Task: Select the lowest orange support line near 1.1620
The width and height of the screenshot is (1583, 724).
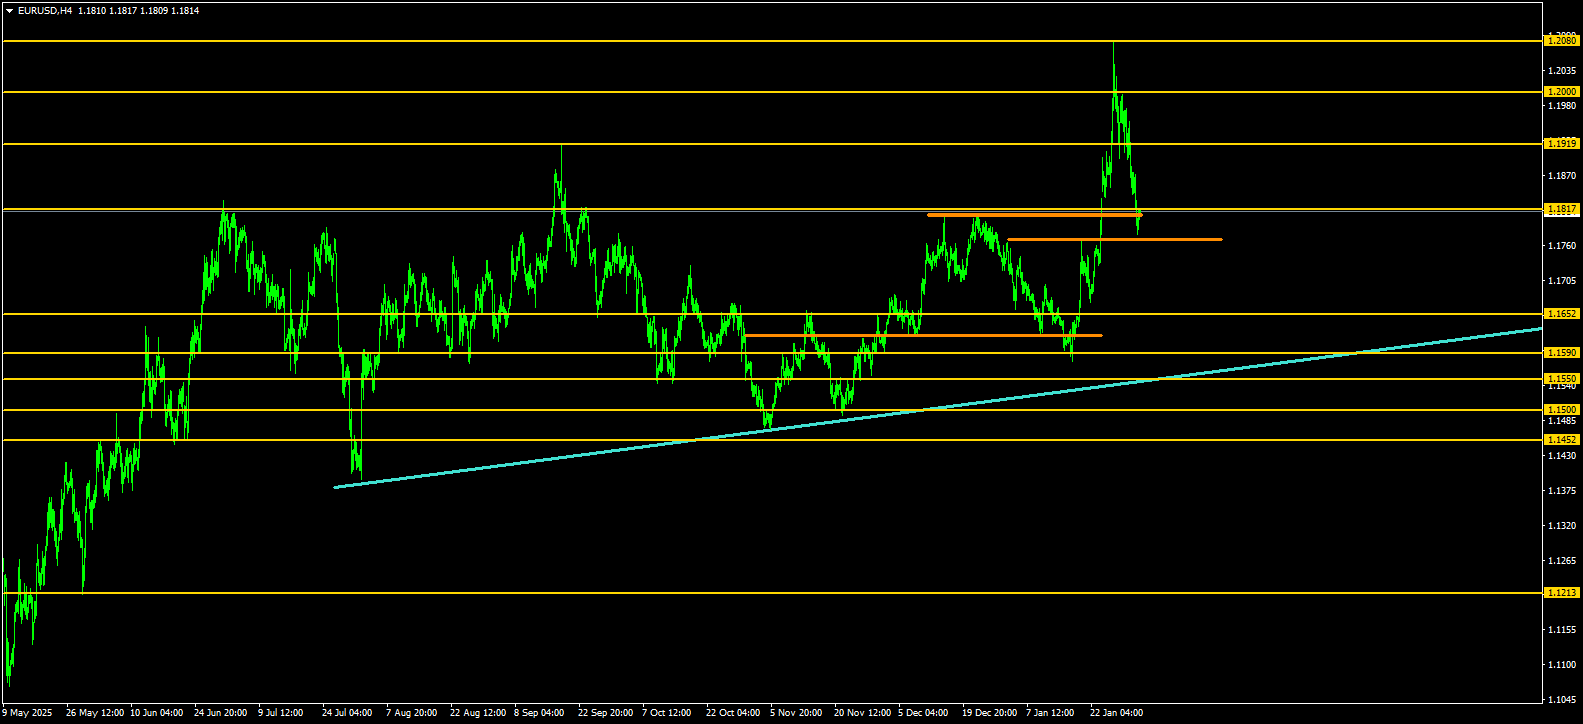Action: click(x=923, y=335)
